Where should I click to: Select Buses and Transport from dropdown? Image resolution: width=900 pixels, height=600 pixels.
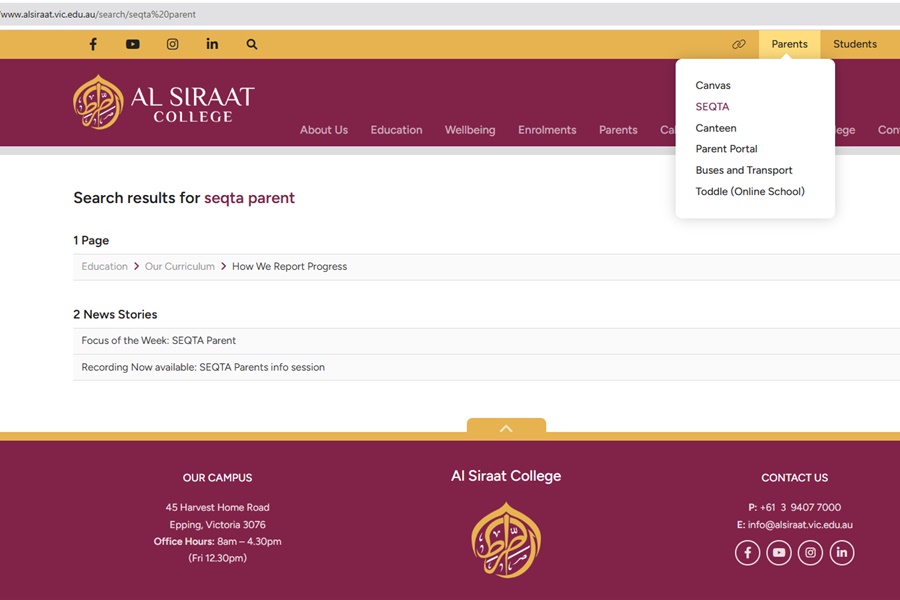[x=744, y=170]
